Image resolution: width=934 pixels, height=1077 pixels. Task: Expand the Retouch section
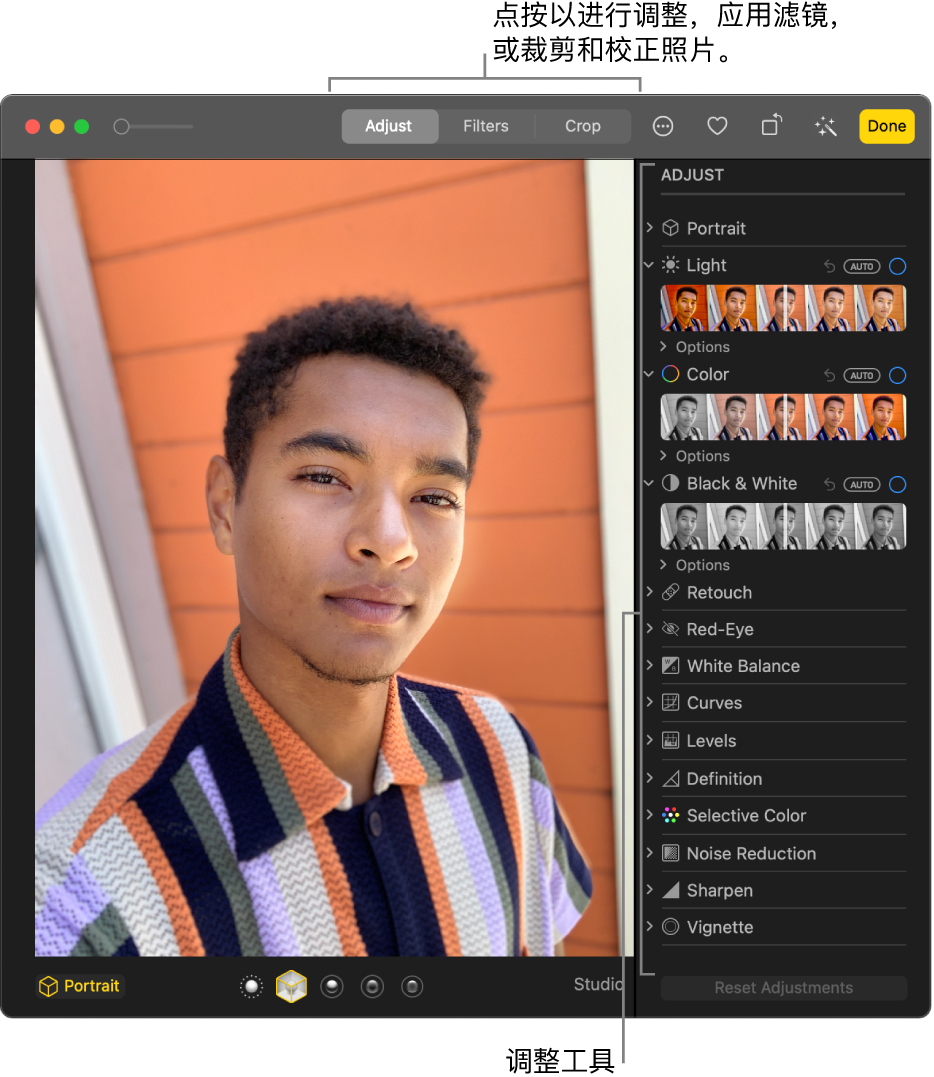[649, 591]
